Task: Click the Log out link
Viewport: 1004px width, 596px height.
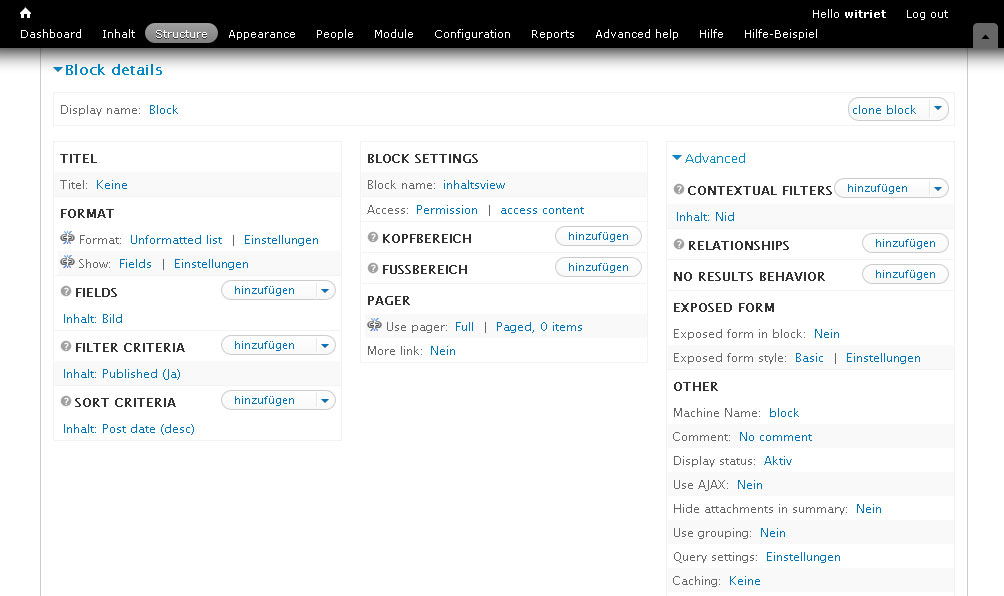Action: [x=926, y=14]
